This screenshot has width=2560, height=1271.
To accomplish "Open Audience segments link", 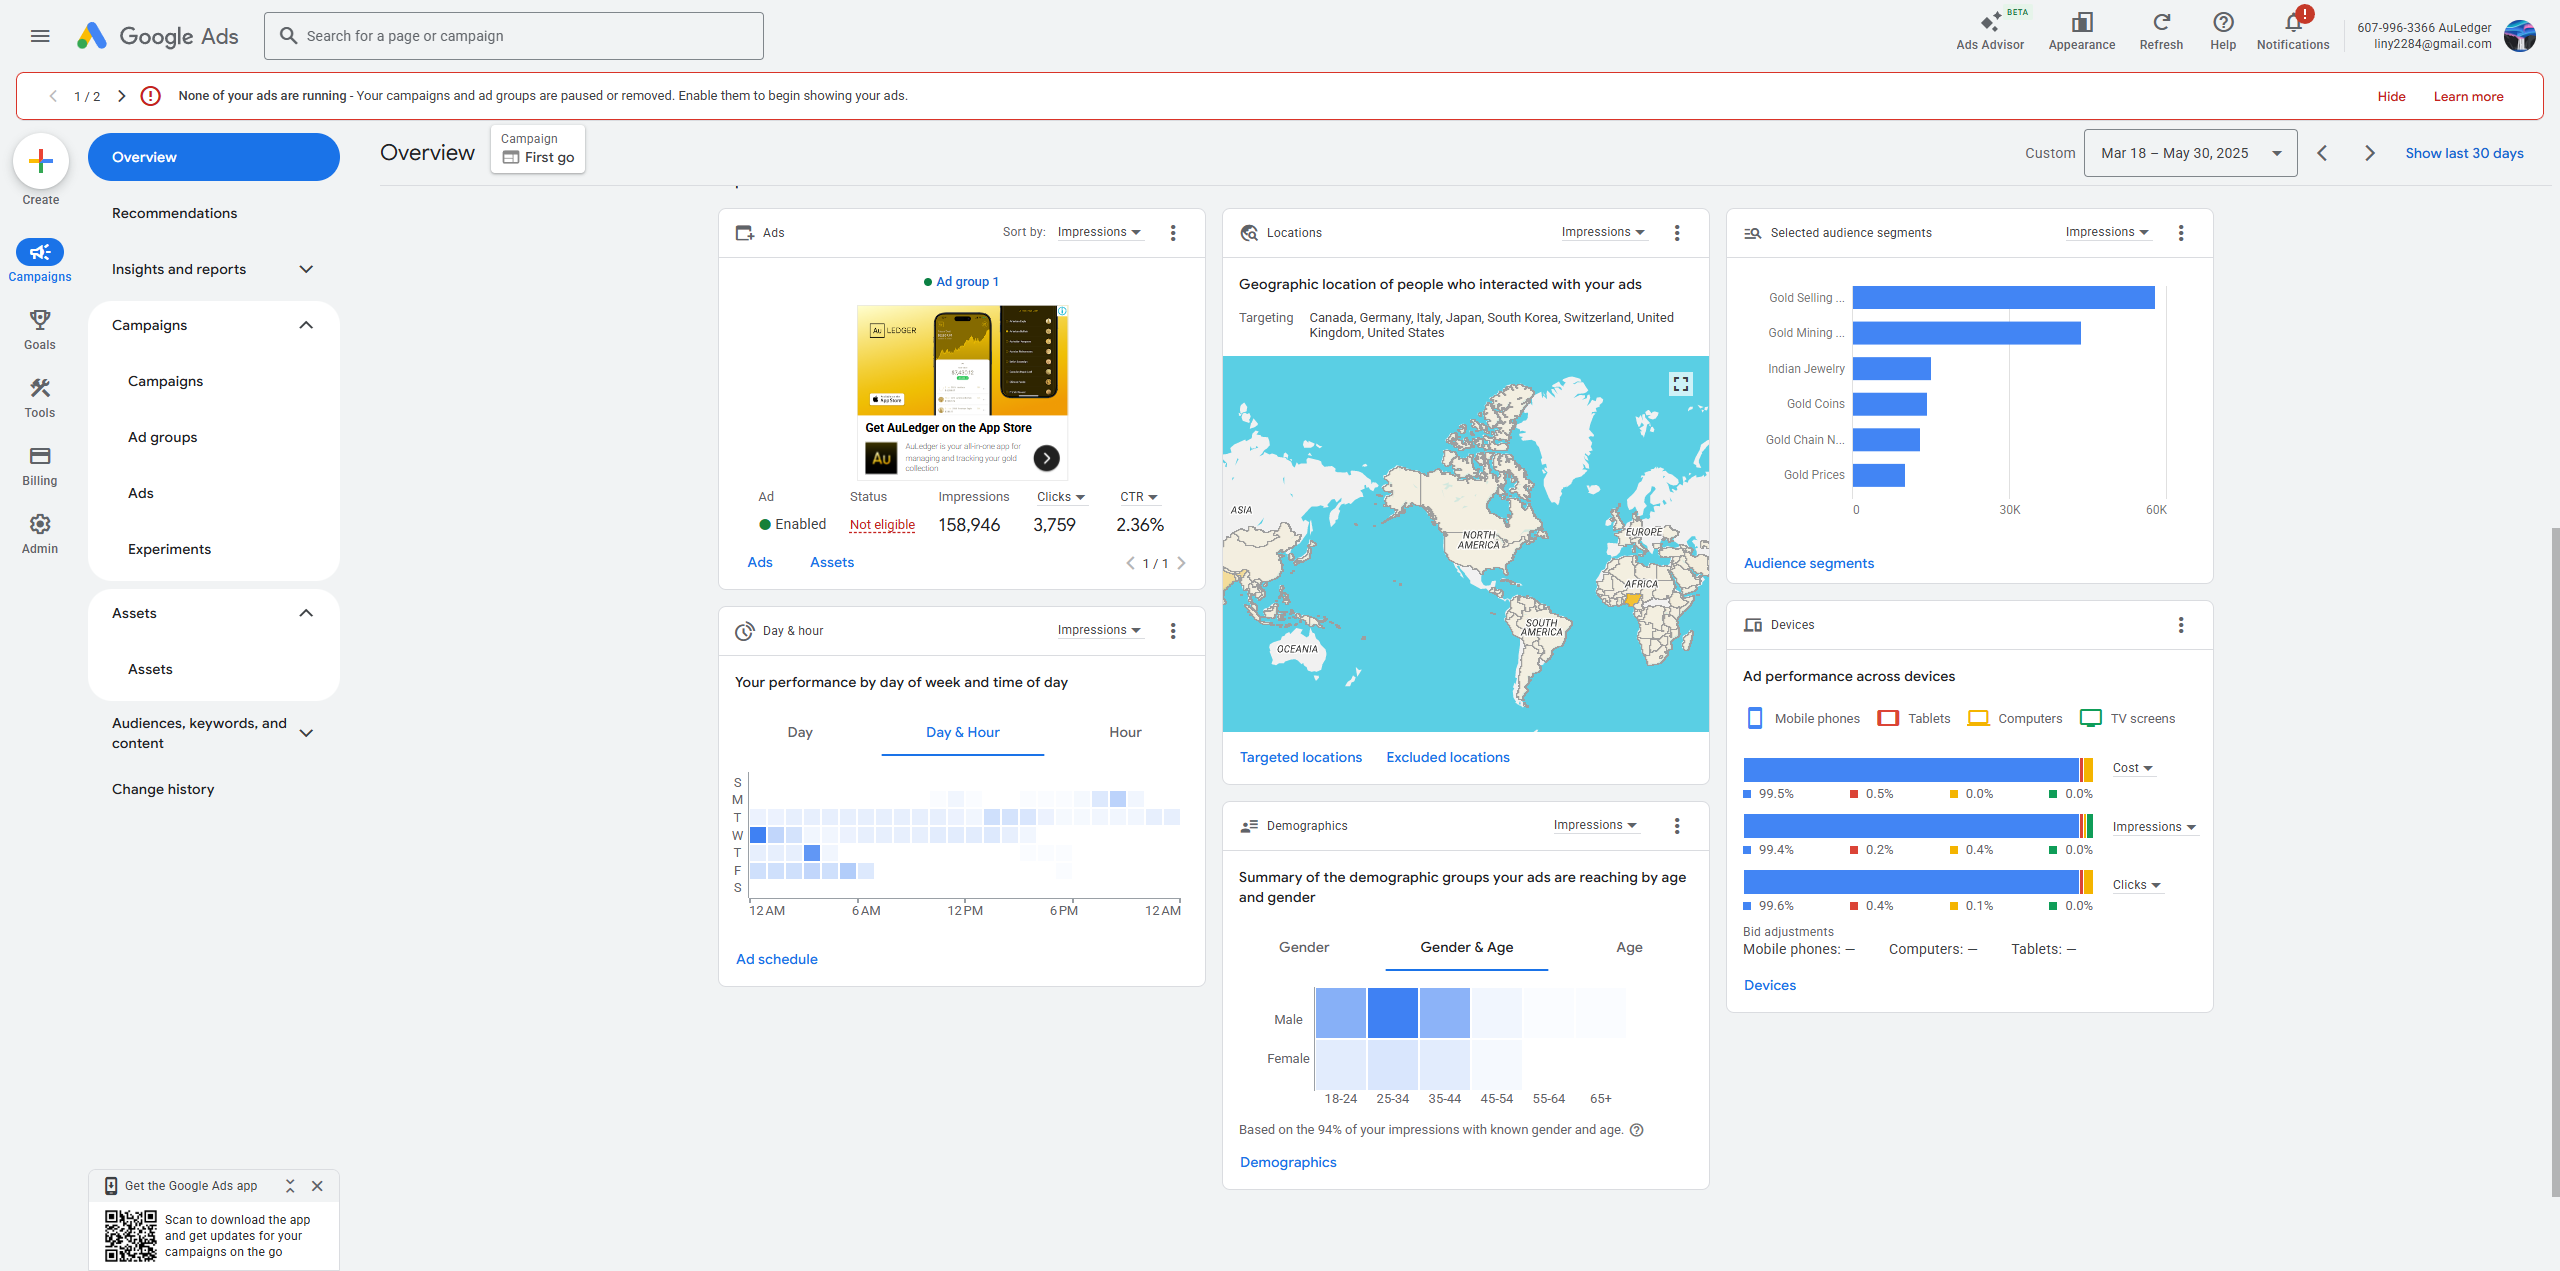I will pos(1808,563).
